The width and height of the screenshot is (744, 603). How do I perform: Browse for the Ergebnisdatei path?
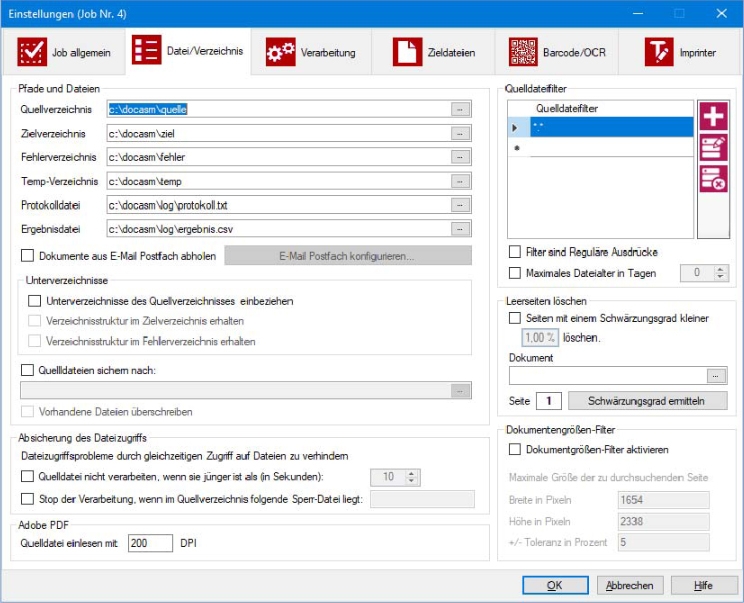click(x=460, y=229)
